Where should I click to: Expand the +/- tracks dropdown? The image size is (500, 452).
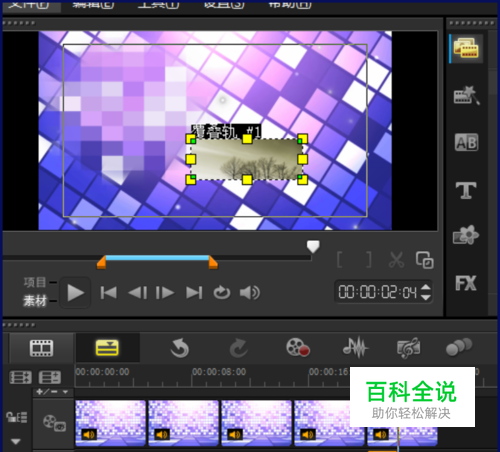[52, 392]
